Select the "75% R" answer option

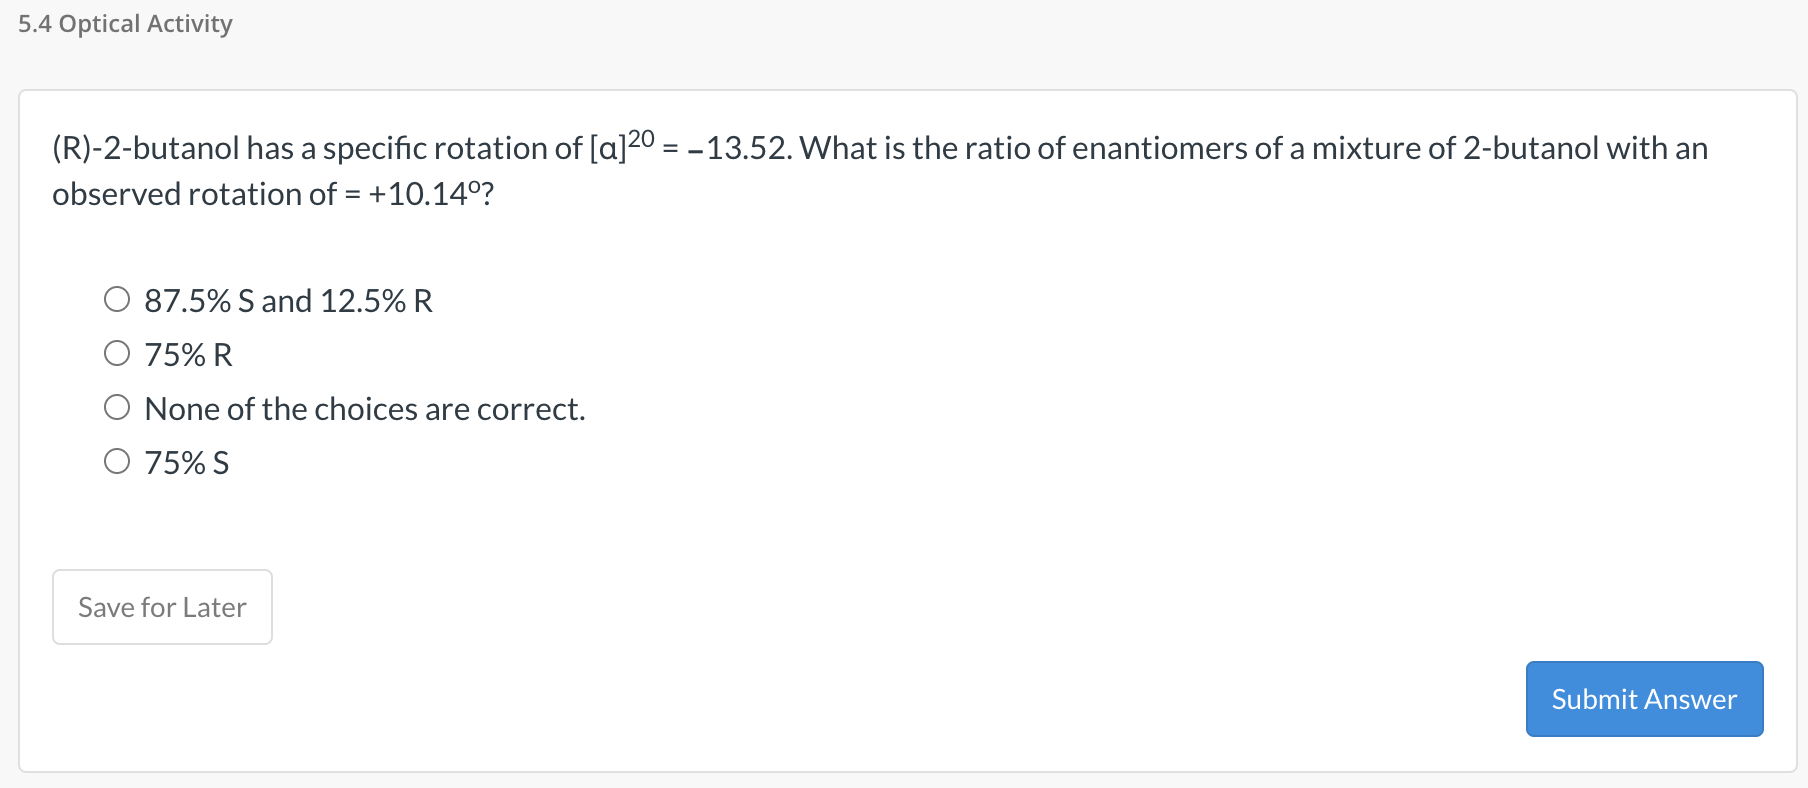click(x=117, y=351)
